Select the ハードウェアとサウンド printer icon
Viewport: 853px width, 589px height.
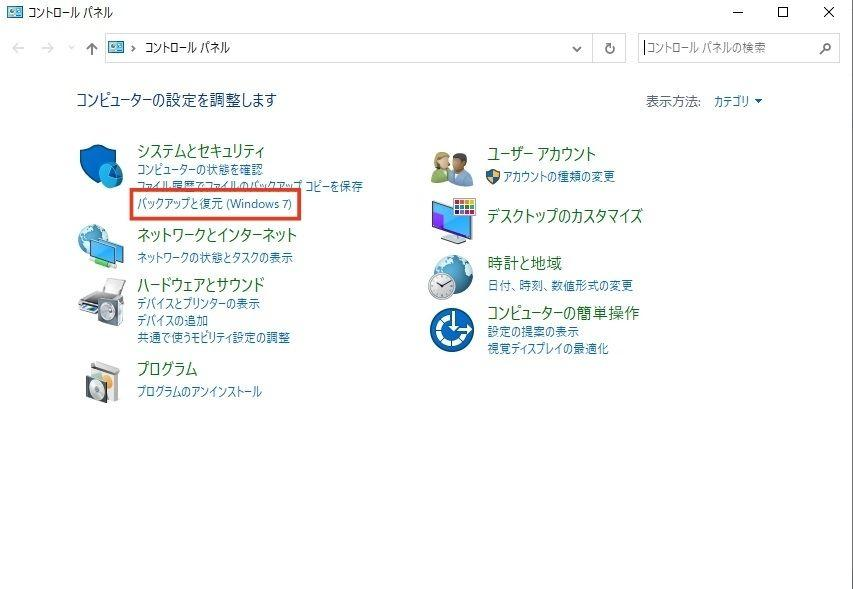100,303
